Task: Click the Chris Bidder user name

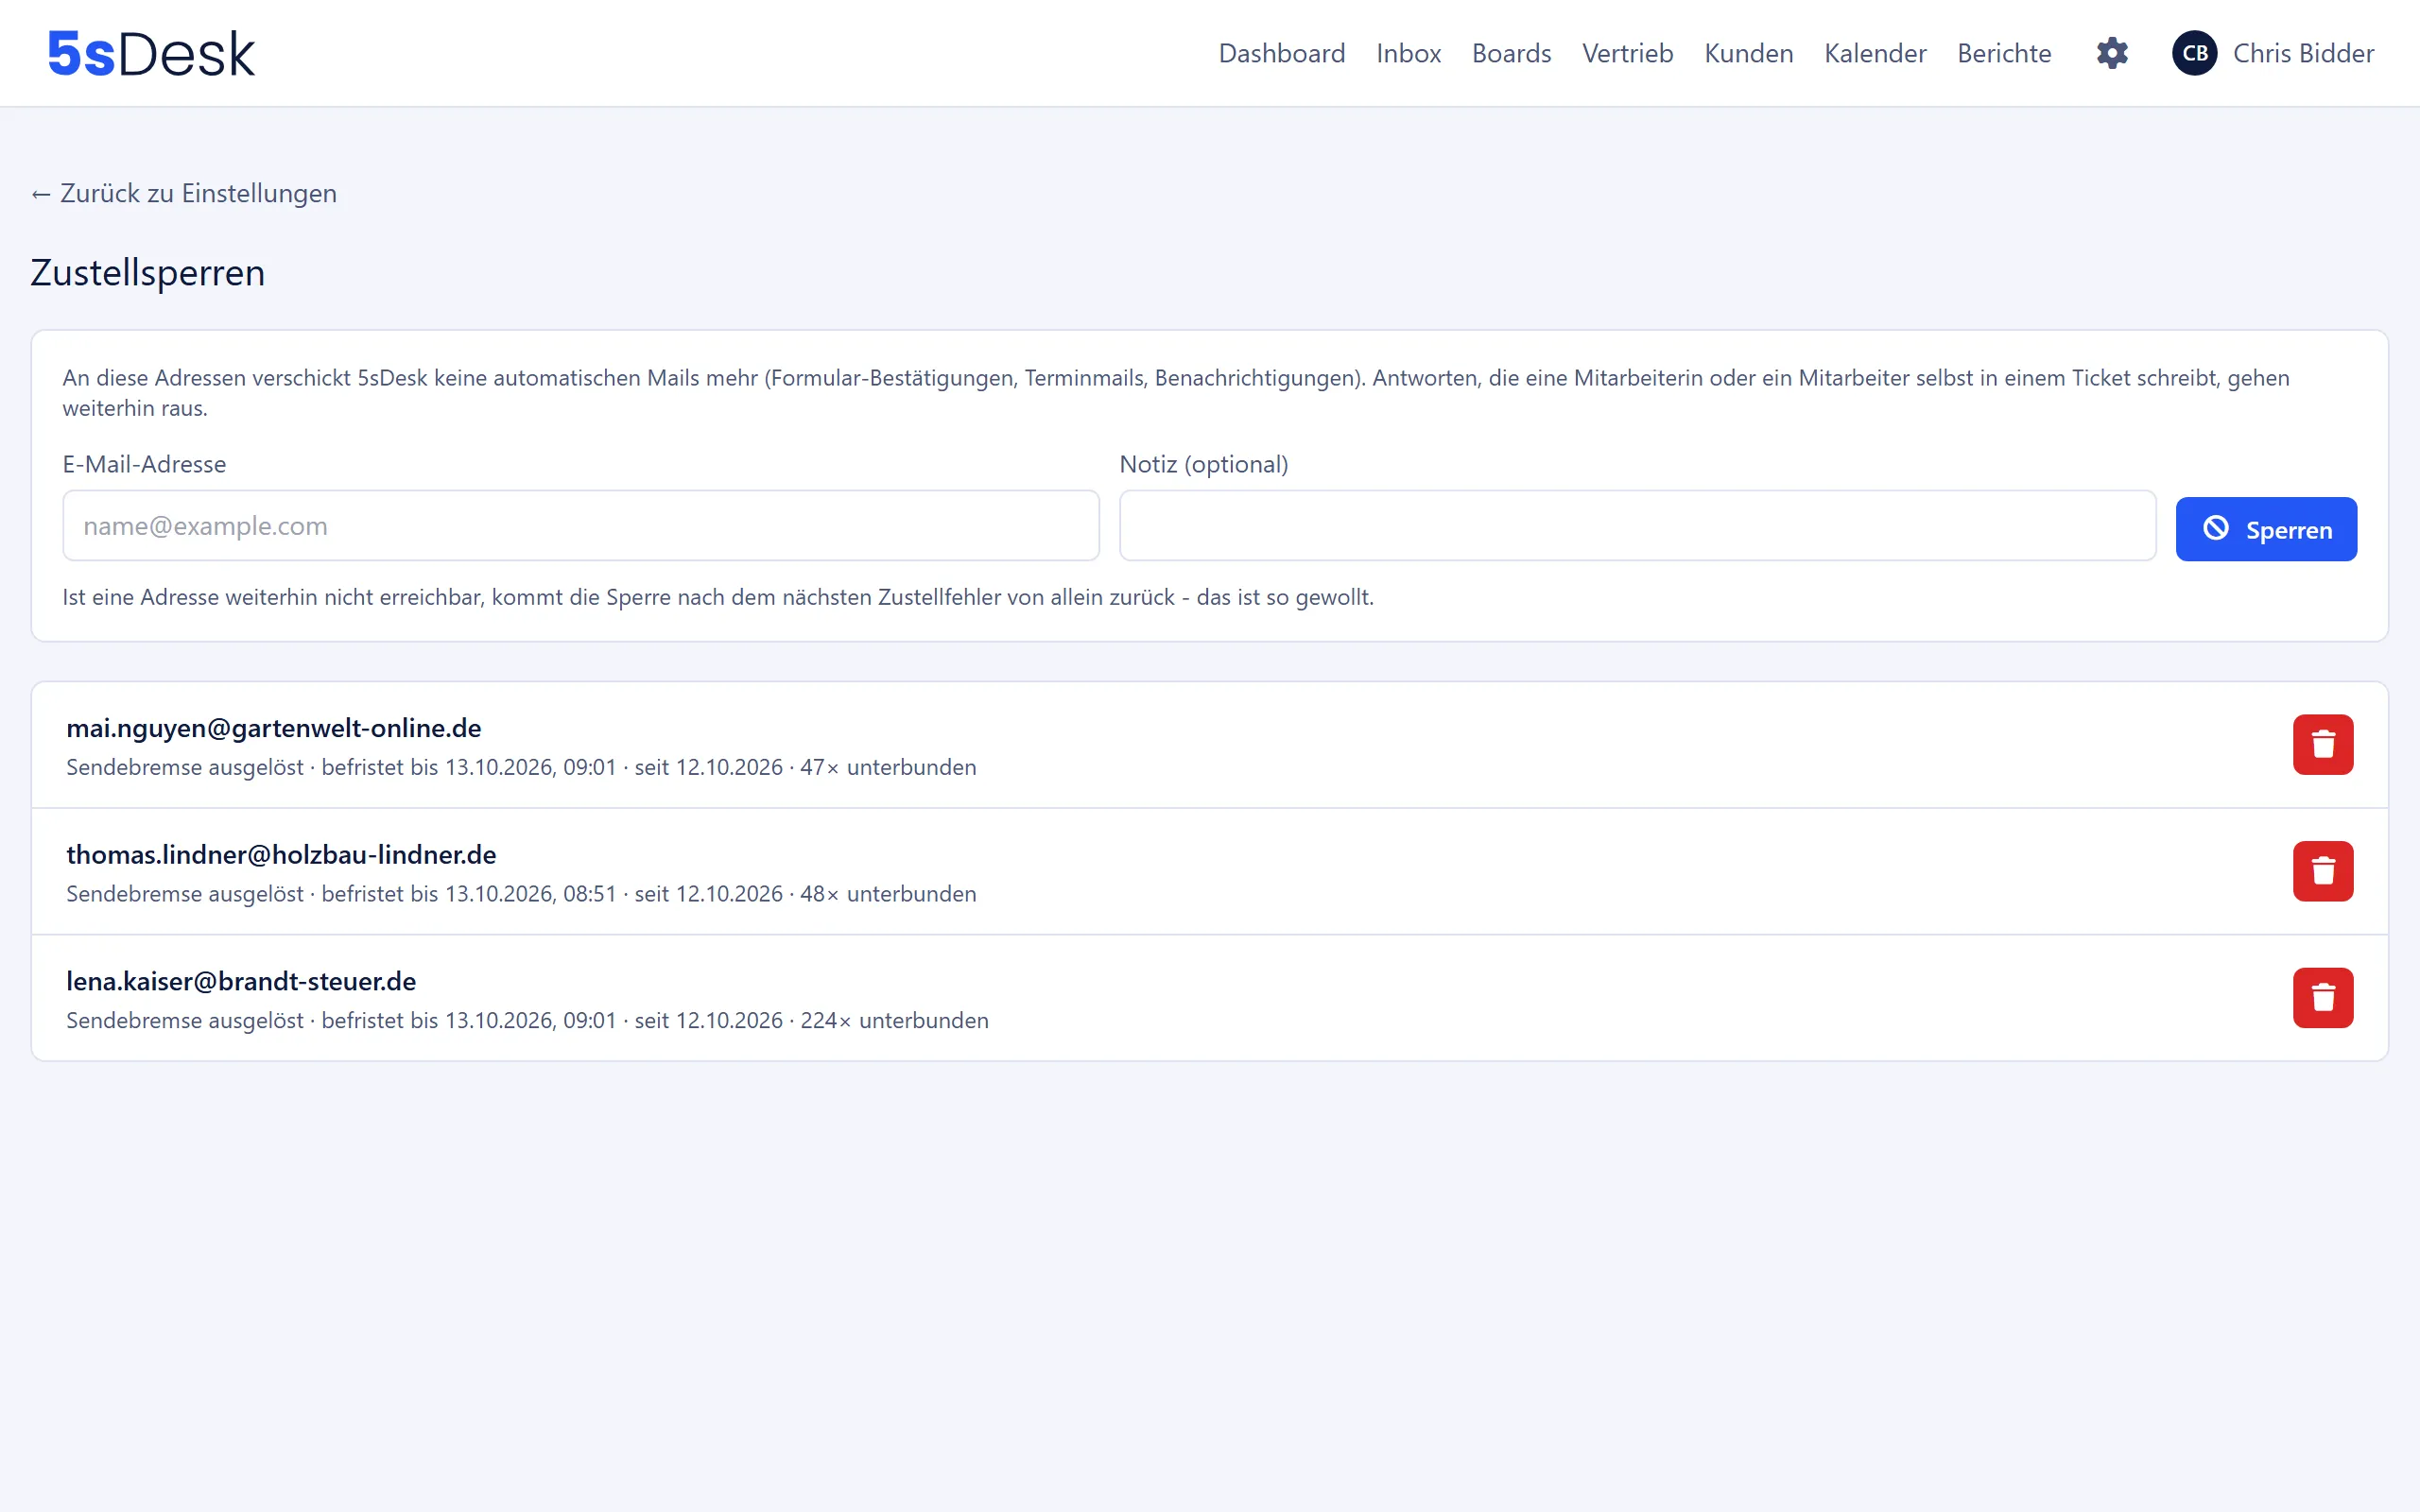Action: click(x=2303, y=53)
